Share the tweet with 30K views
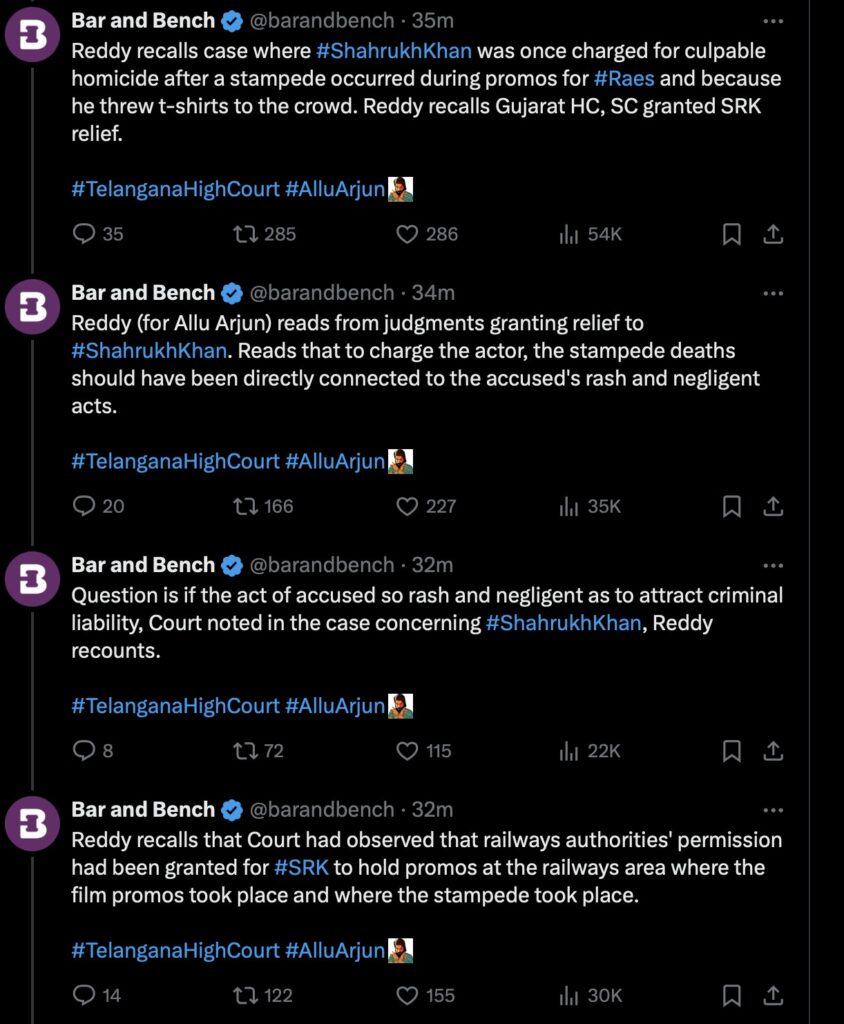 tap(773, 995)
